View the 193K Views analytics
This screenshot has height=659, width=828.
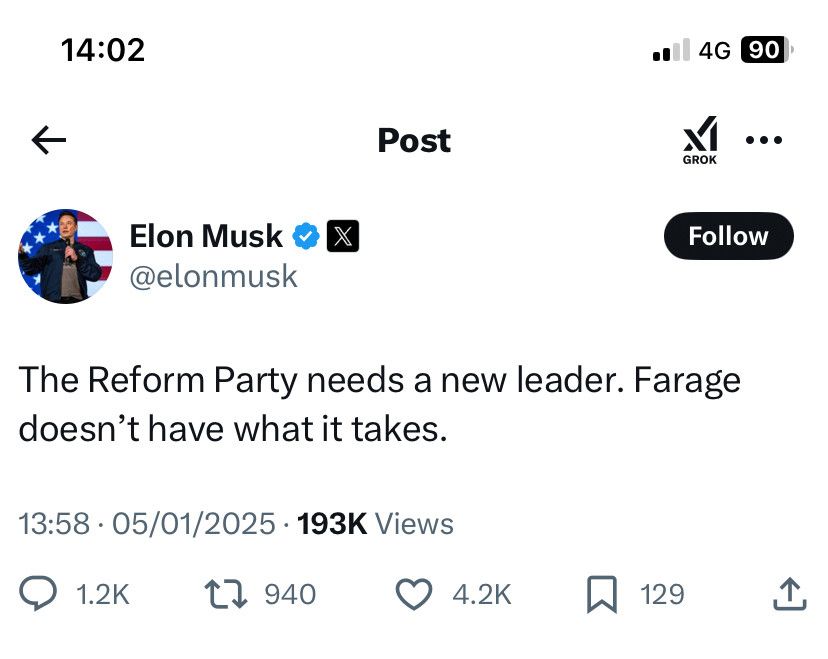(x=375, y=523)
